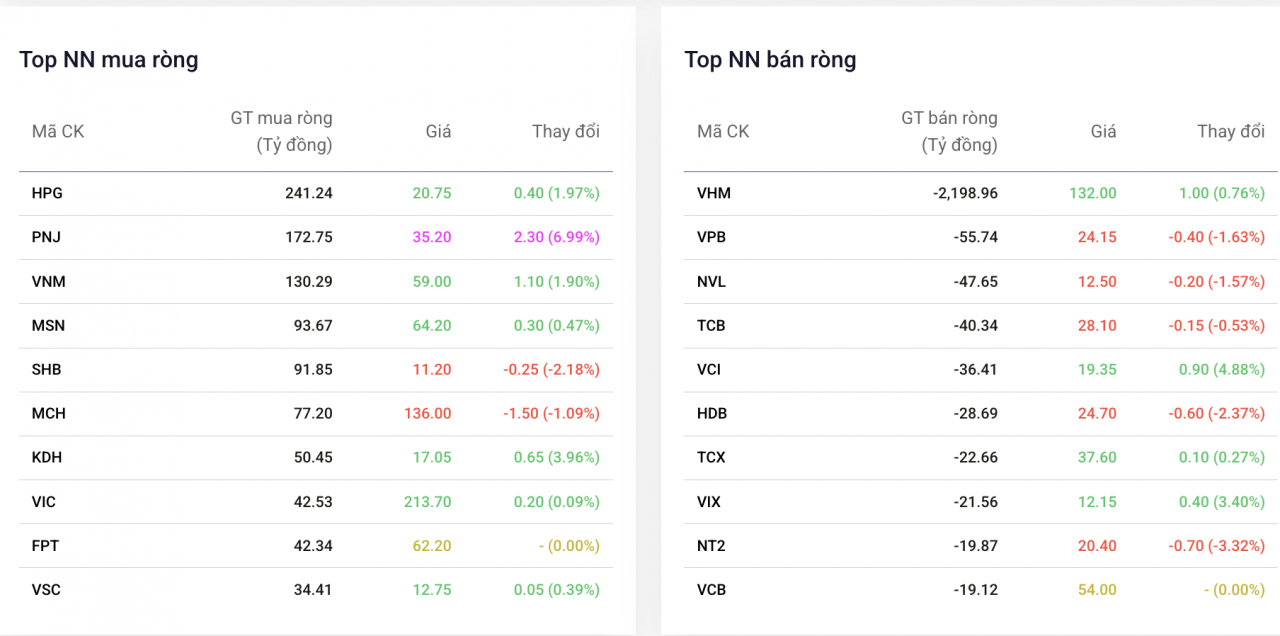This screenshot has width=1280, height=636.
Task: Open the KDH stock code
Action: click(47, 457)
